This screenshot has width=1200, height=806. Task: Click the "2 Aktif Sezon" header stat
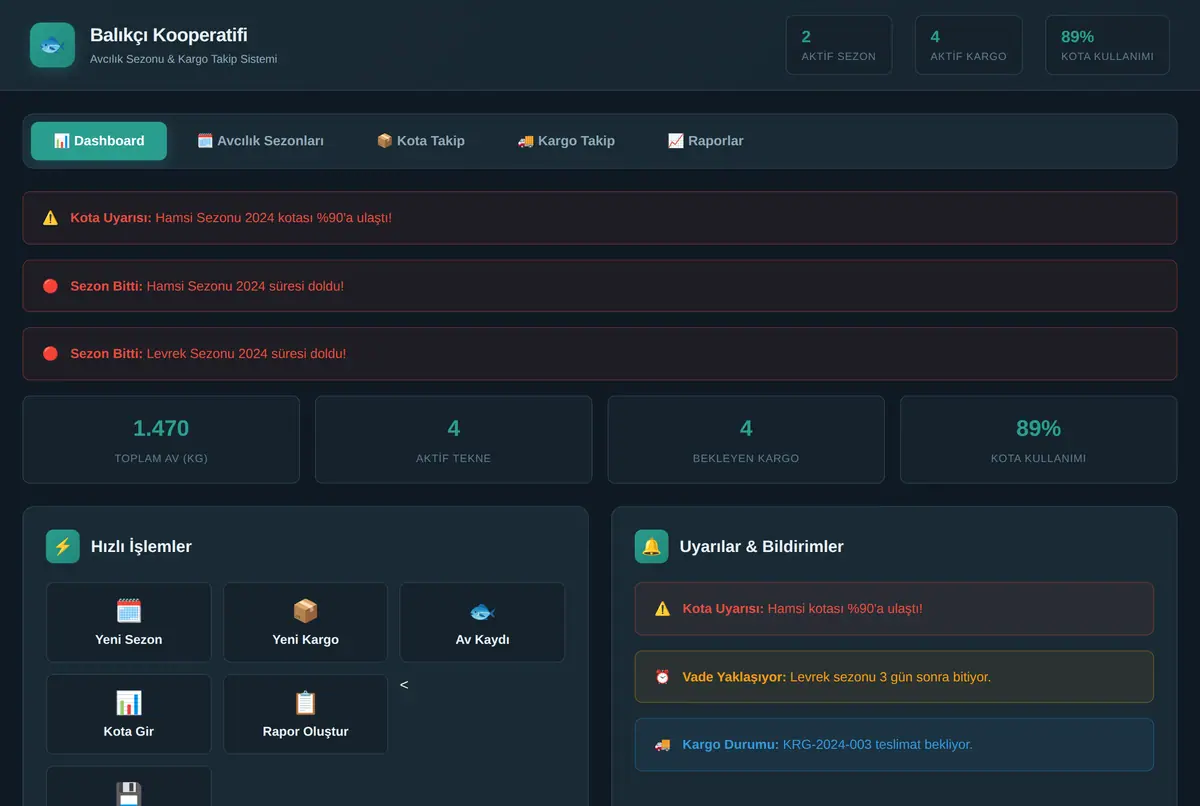[838, 45]
